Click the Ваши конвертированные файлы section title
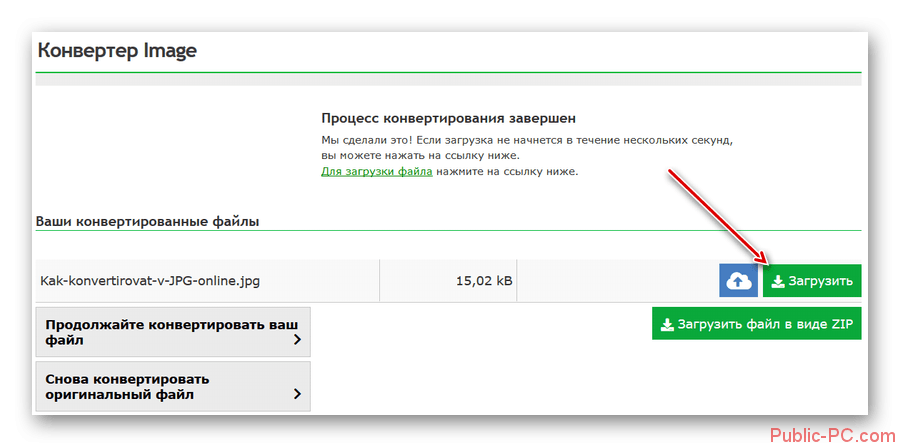The height and width of the screenshot is (447, 900). (147, 221)
